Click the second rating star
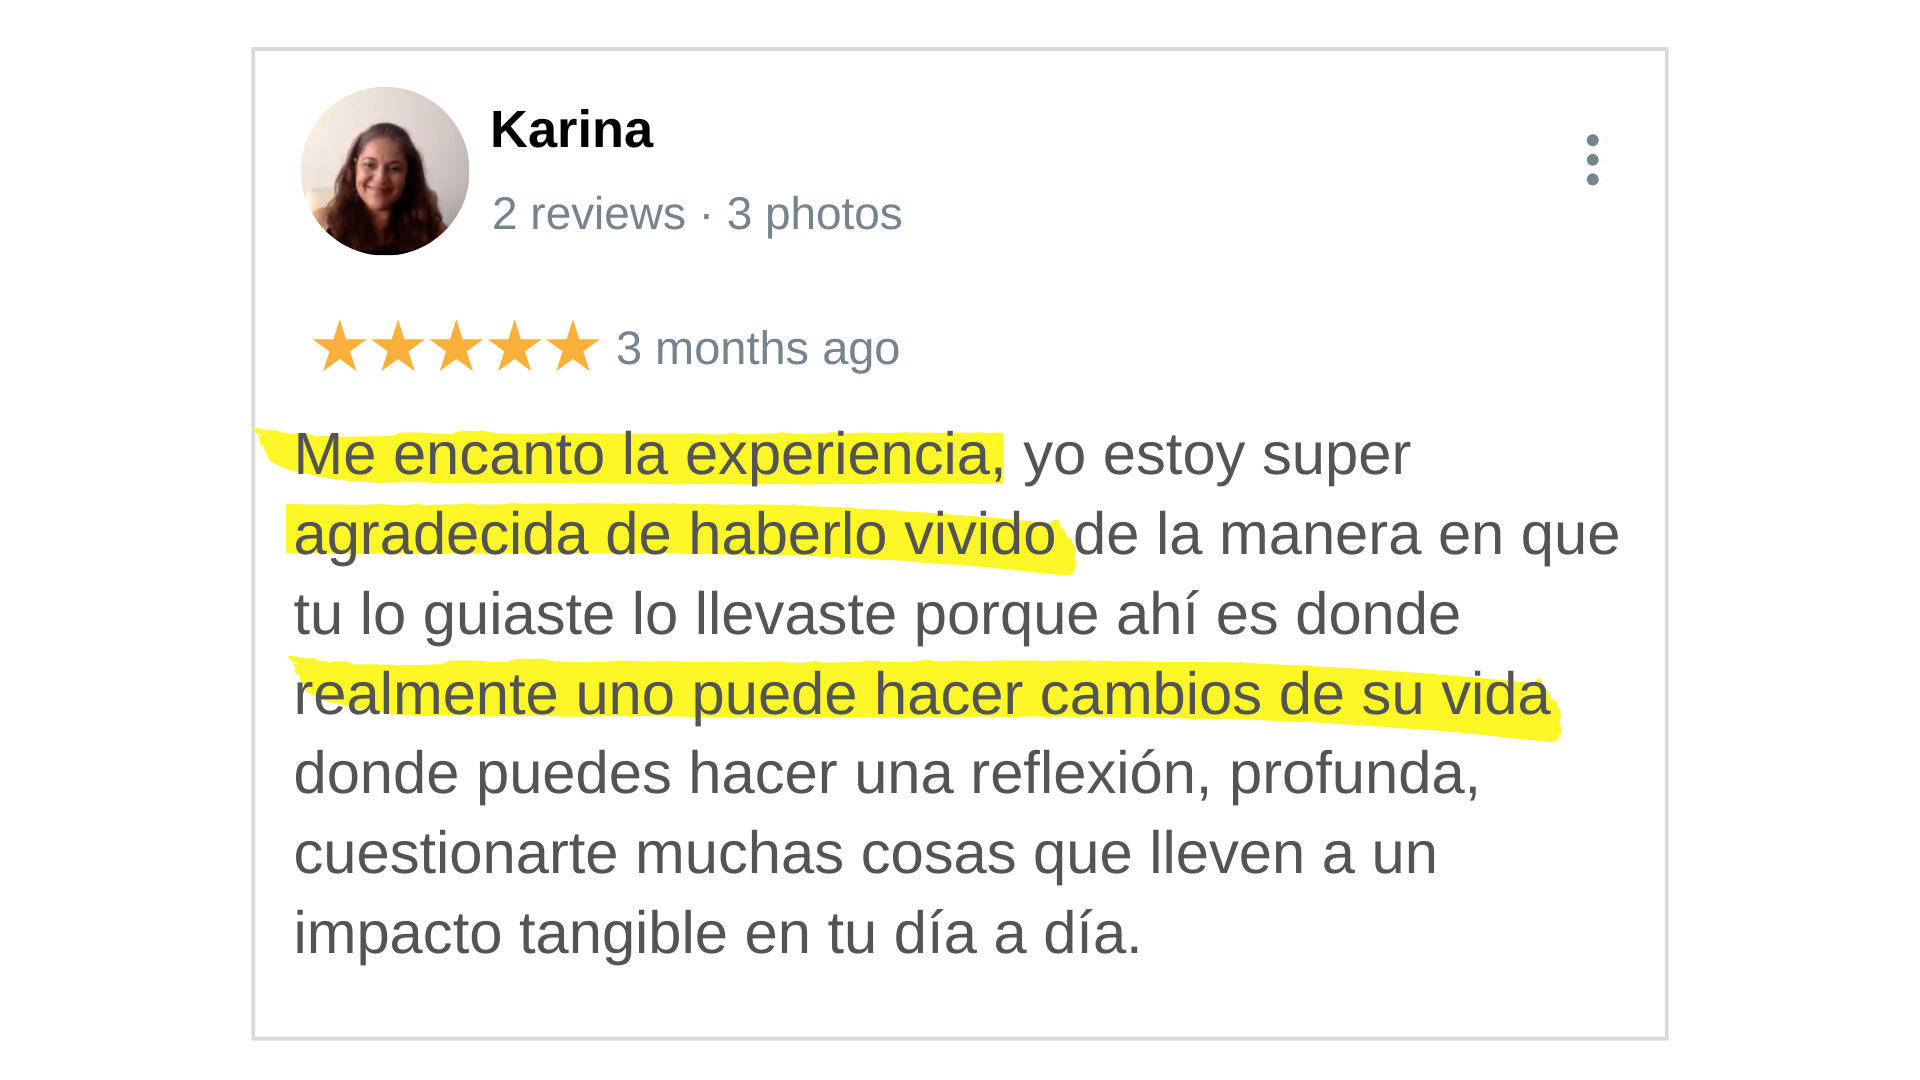 click(x=398, y=347)
